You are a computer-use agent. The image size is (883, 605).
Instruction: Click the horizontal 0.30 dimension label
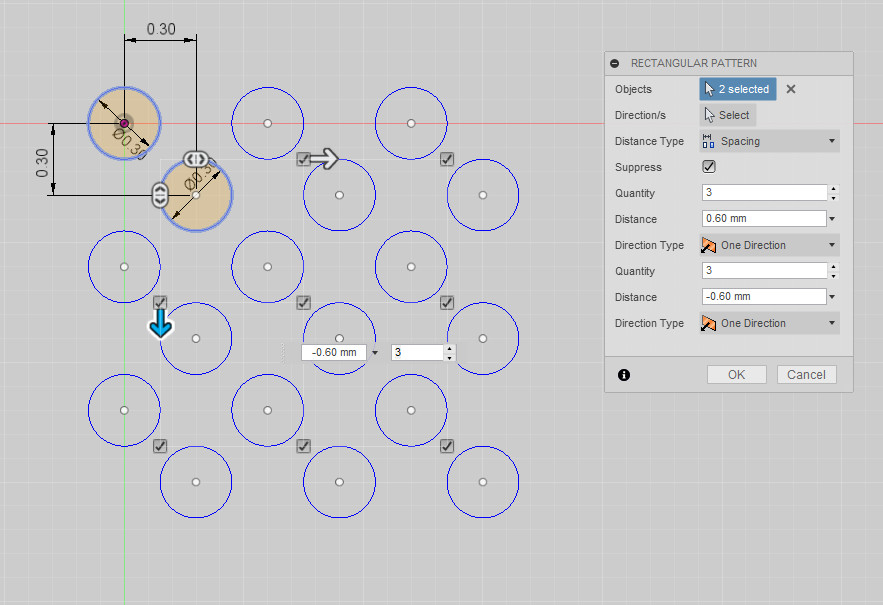[x=161, y=29]
